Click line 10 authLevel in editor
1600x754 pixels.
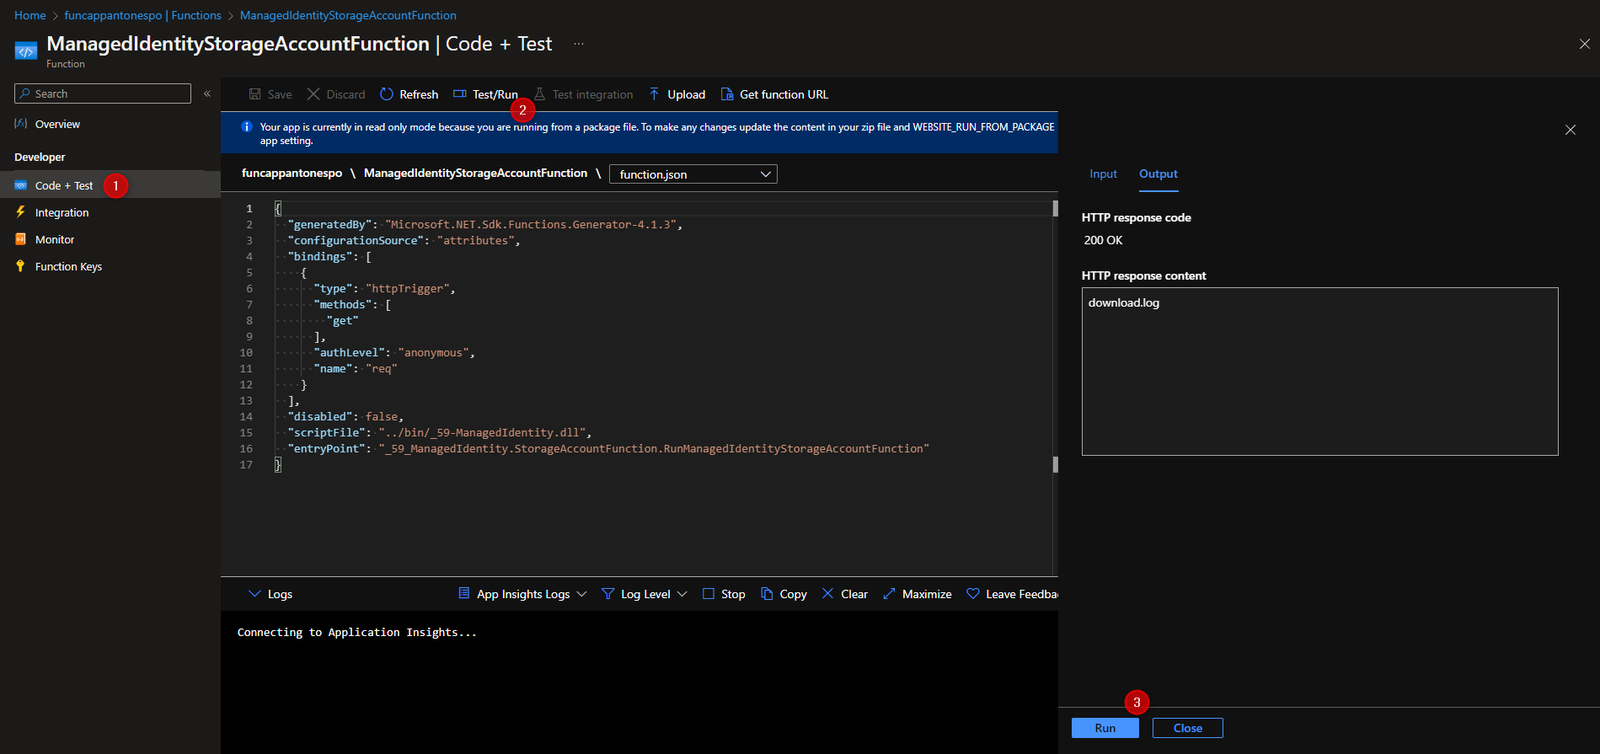point(395,352)
